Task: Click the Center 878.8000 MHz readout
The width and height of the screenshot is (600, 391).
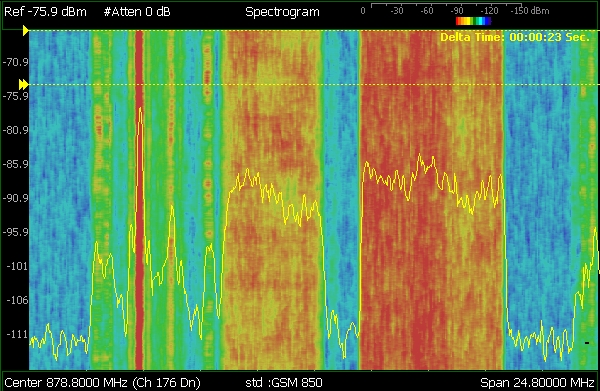Action: click(102, 382)
